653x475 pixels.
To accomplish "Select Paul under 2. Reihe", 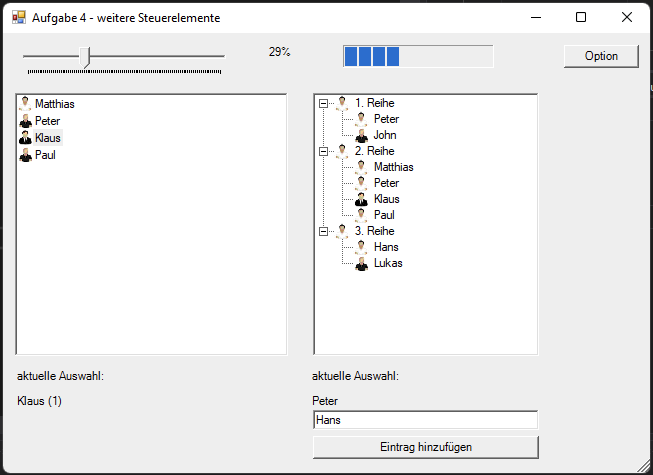I will pyautogui.click(x=384, y=215).
